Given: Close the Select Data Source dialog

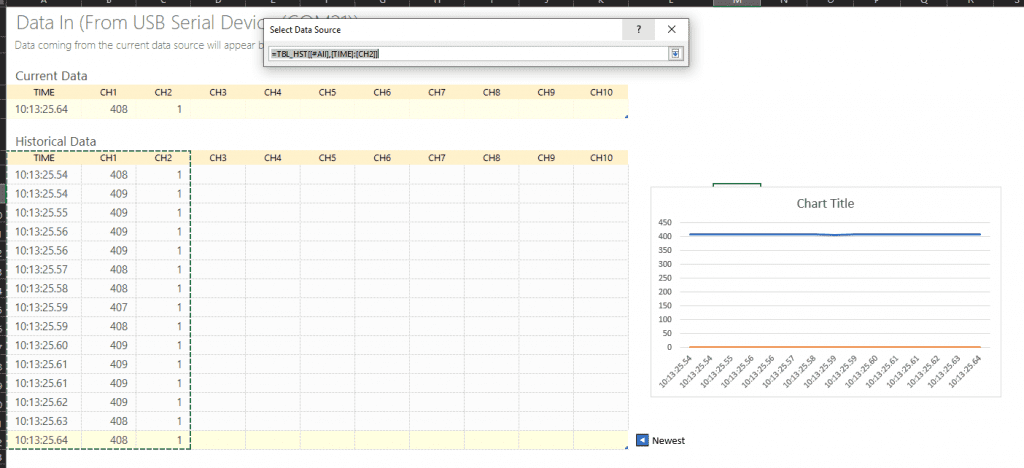Looking at the screenshot, I should [671, 29].
